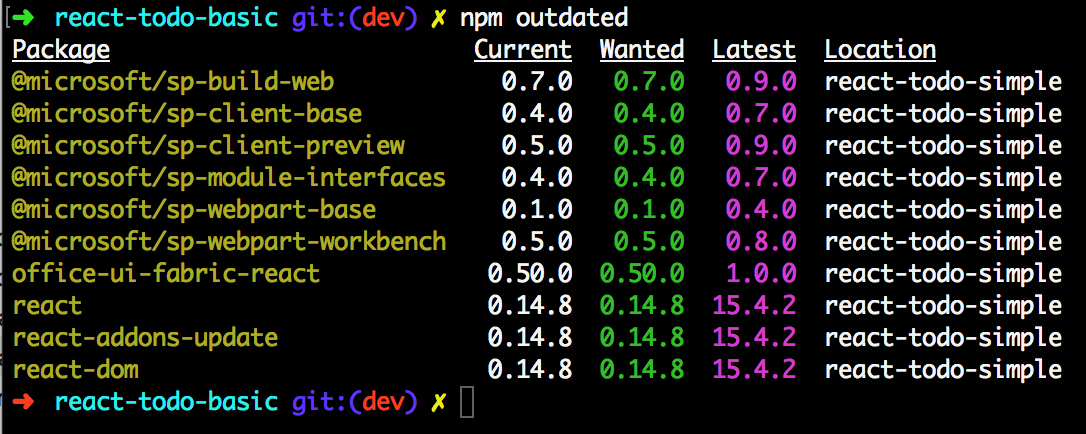Select latest version 0.9.0 of sp-build-web
The width and height of the screenshot is (1086, 434).
(760, 82)
